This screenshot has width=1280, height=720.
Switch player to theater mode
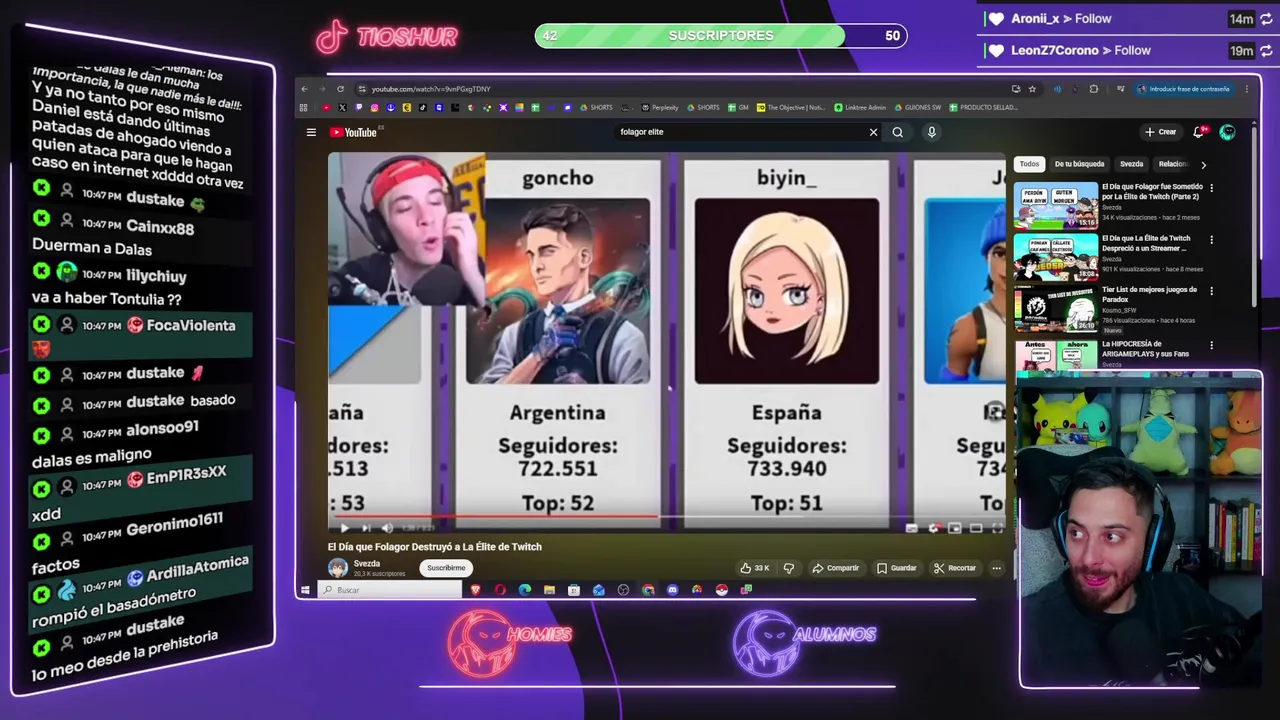click(x=976, y=527)
